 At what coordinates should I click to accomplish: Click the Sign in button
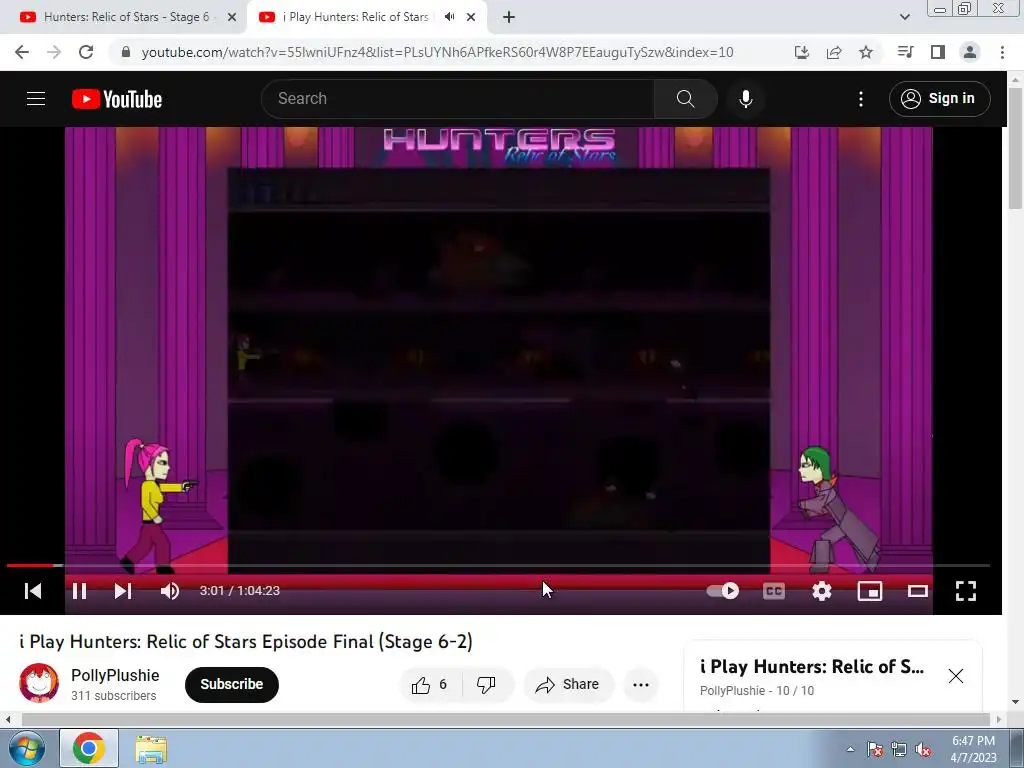coord(939,99)
